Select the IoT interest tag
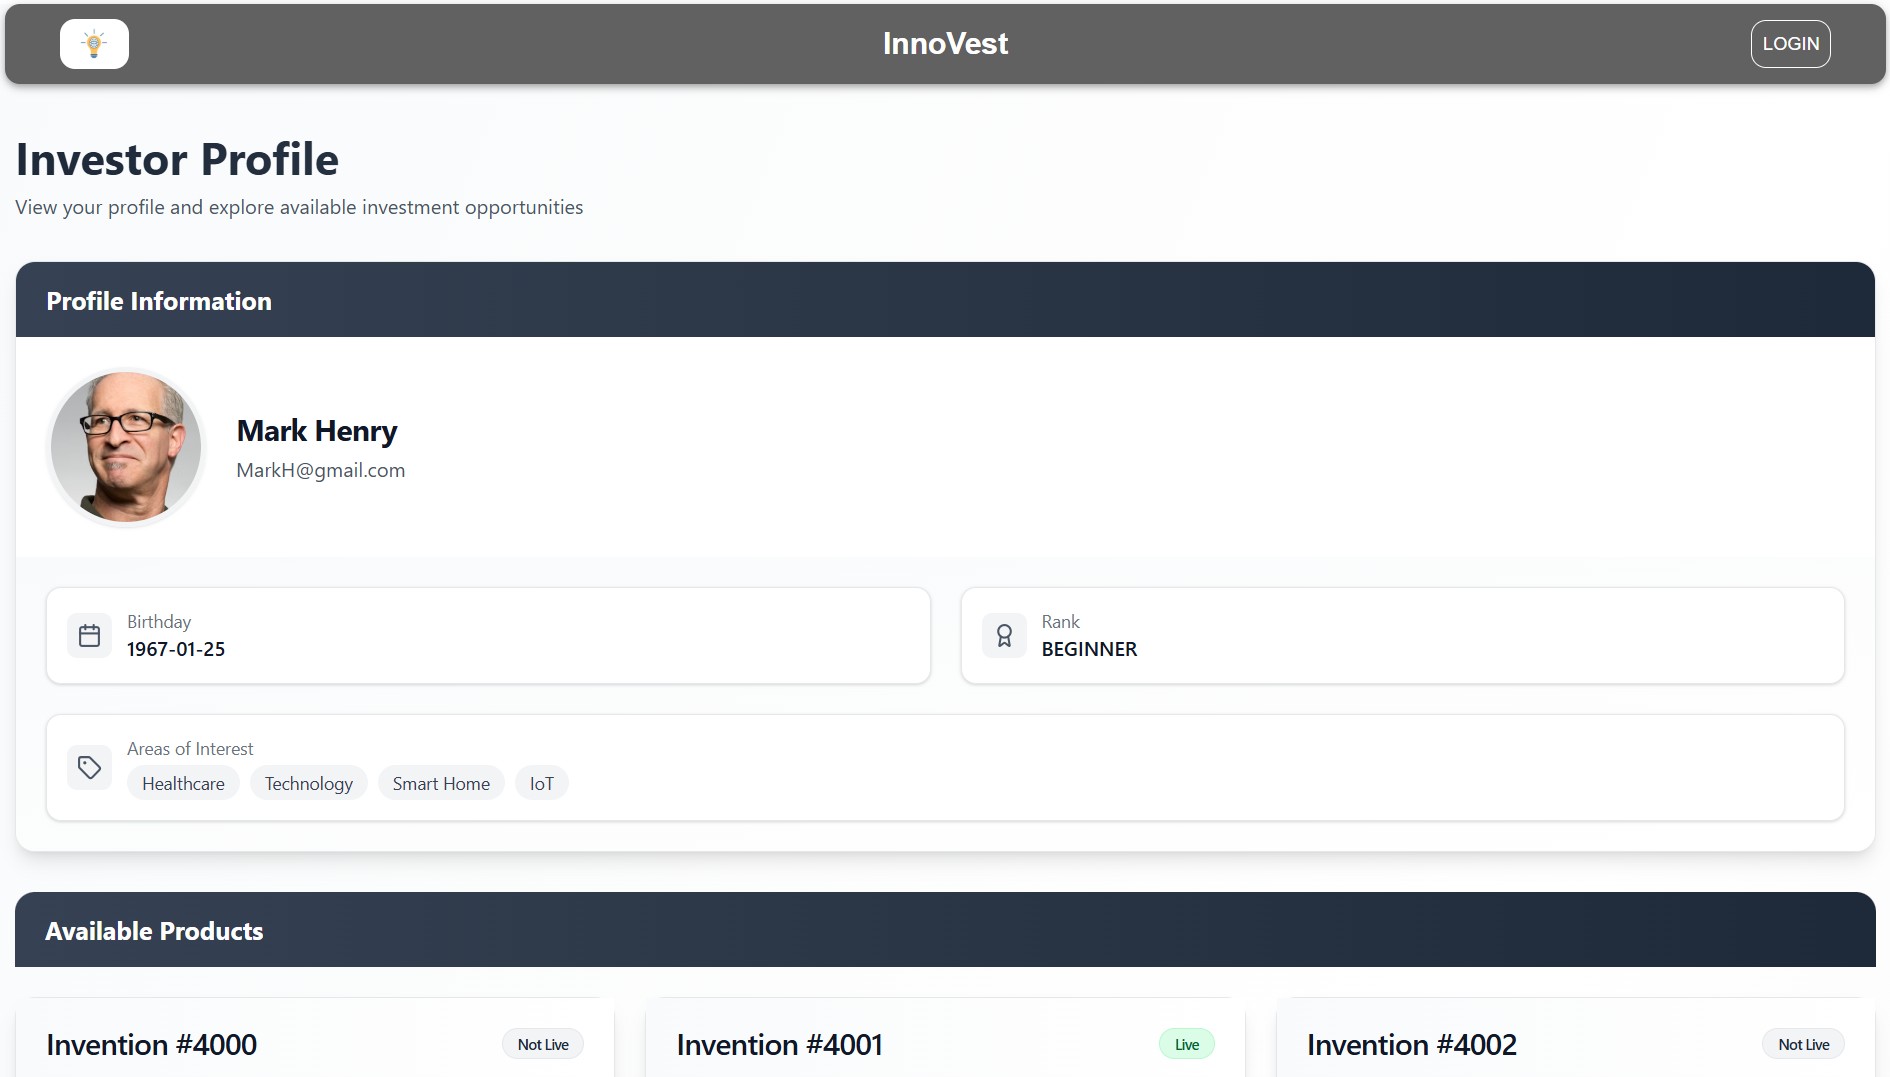Image resolution: width=1890 pixels, height=1077 pixels. click(541, 783)
